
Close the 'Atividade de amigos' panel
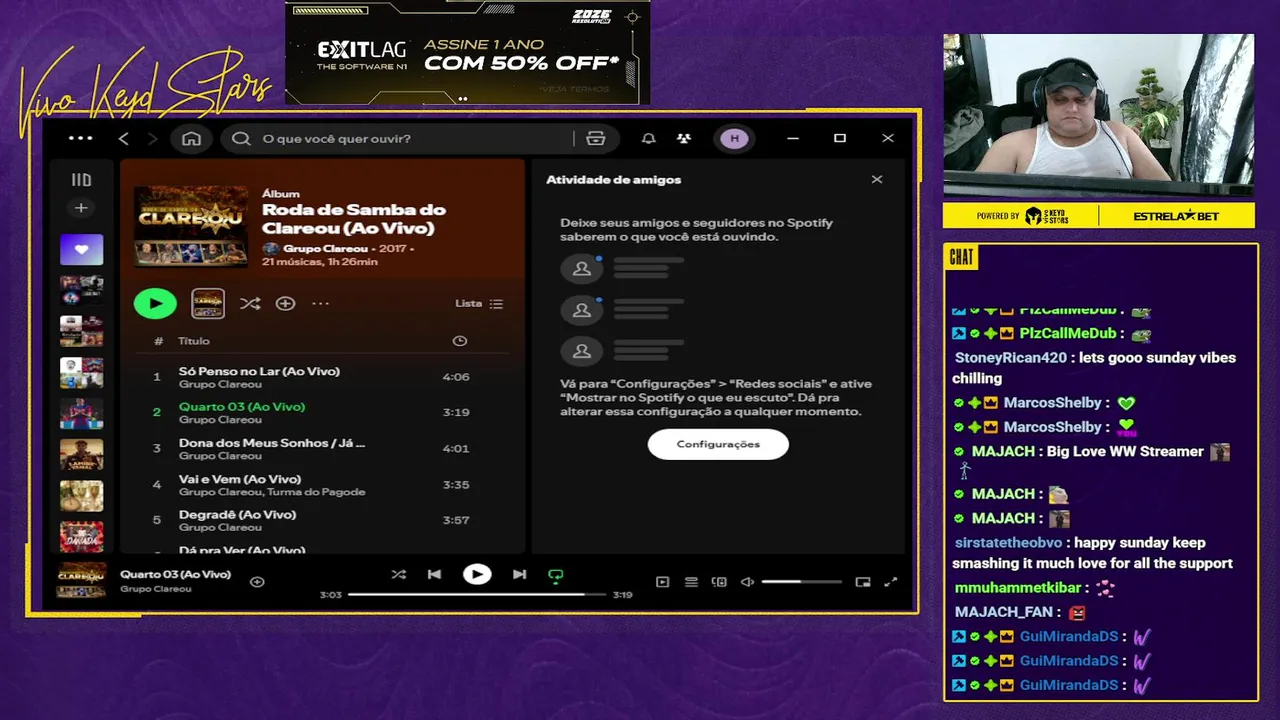coord(877,180)
